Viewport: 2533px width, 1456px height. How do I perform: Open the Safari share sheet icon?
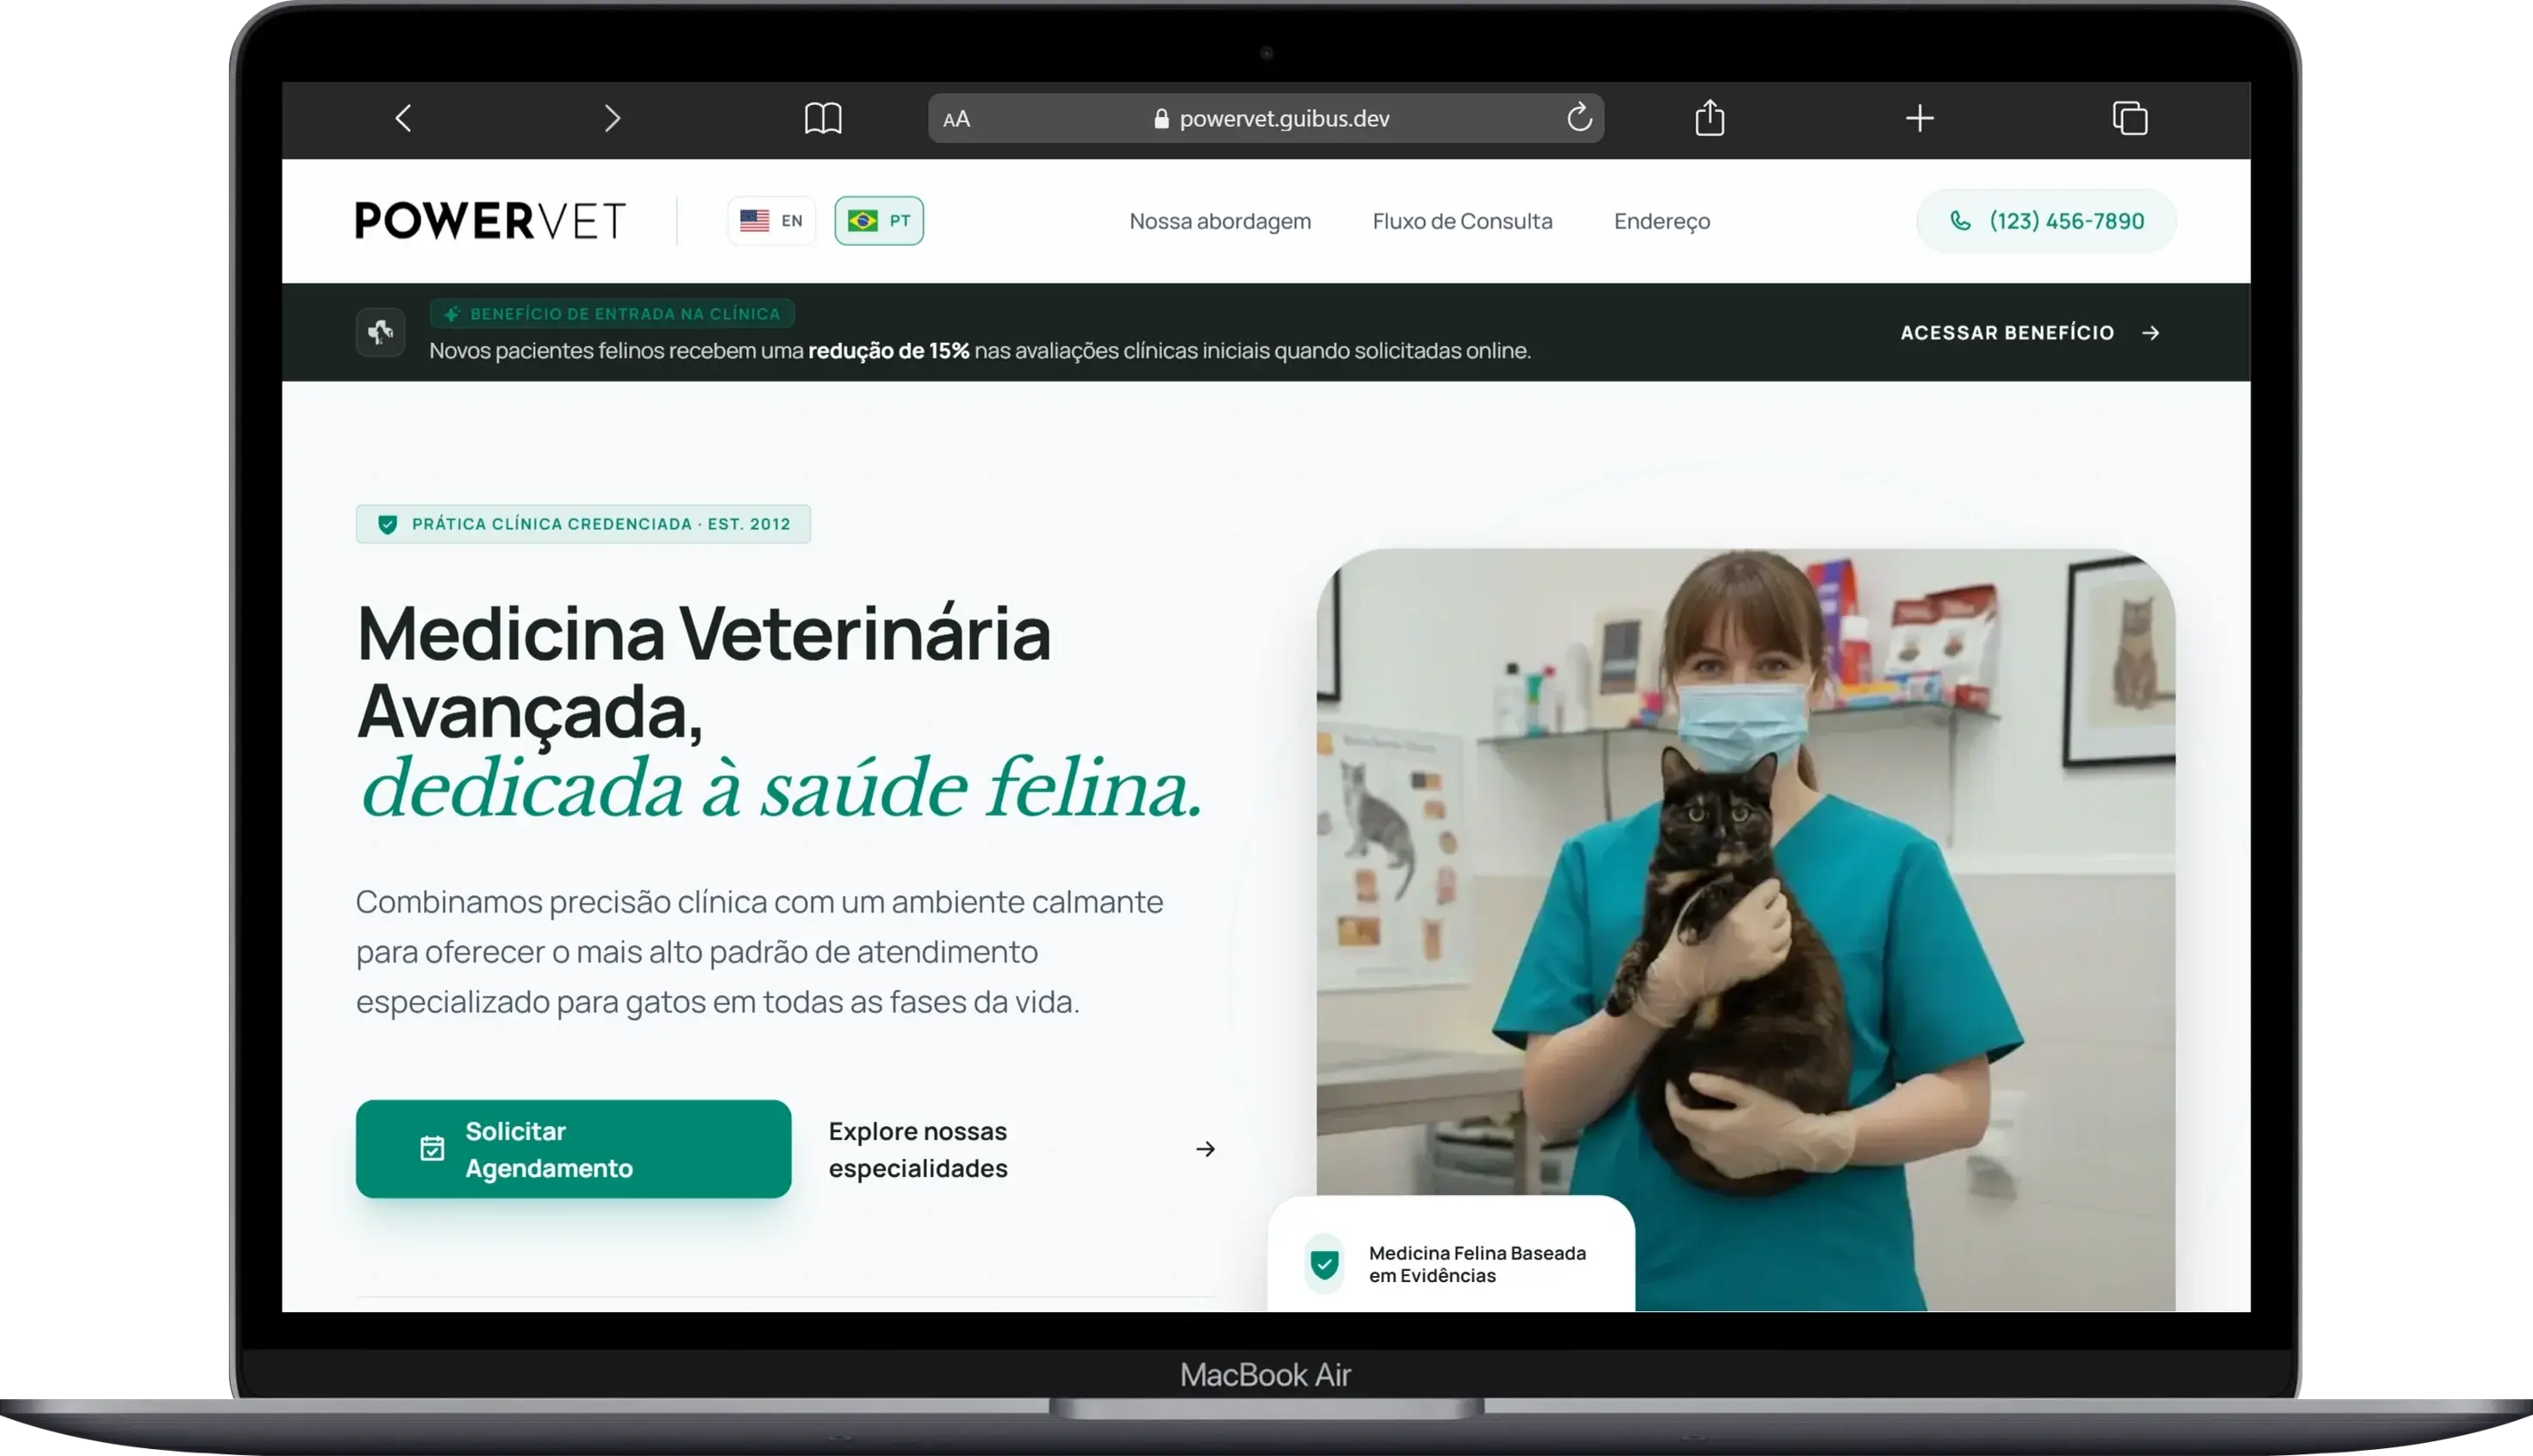coord(1710,118)
